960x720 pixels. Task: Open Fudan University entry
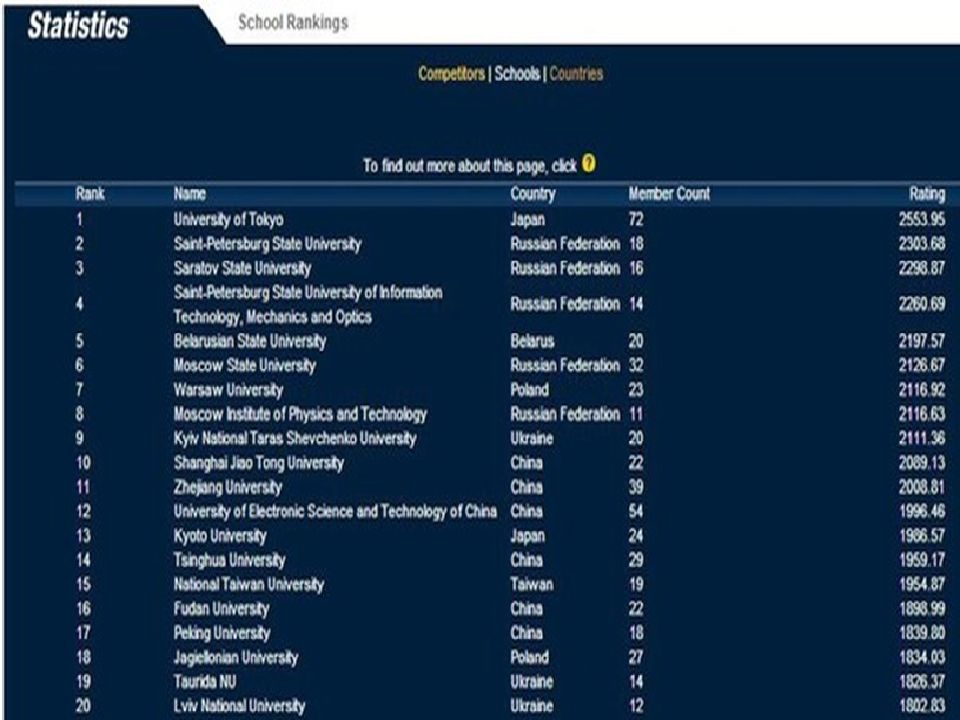pos(221,609)
